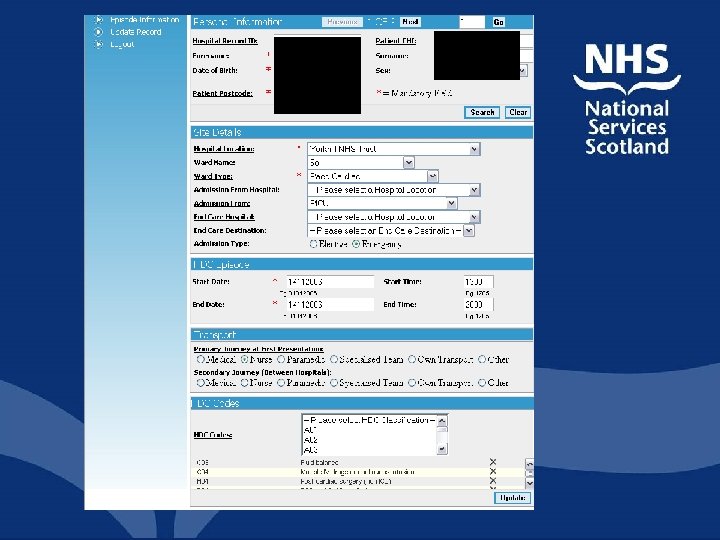Click HDC Classification listbox scroll up arrow
The image size is (720, 540).
coord(442,421)
